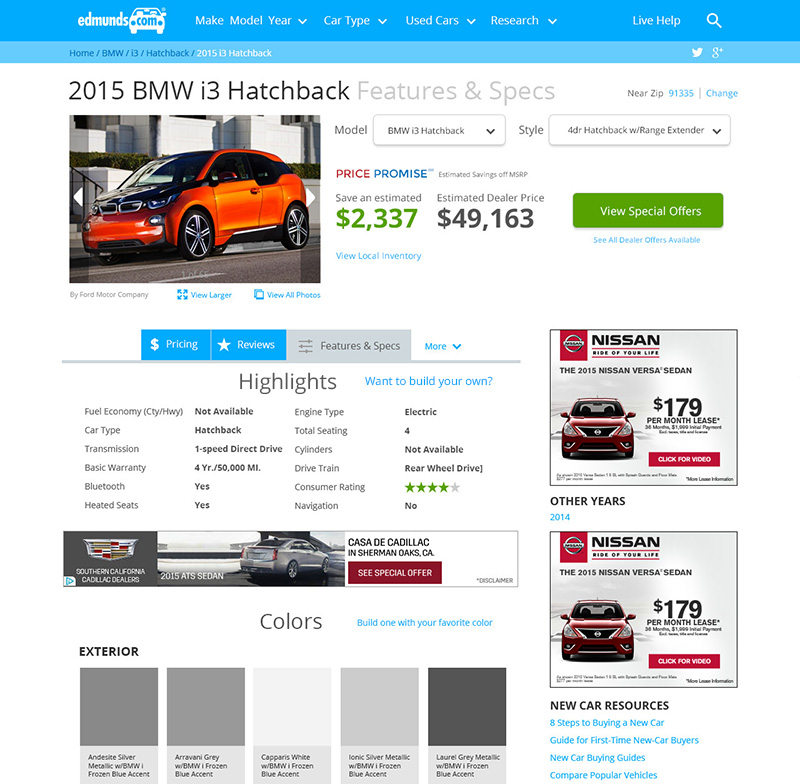Click the 1-speed Direct Drive transmission value

[x=238, y=449]
